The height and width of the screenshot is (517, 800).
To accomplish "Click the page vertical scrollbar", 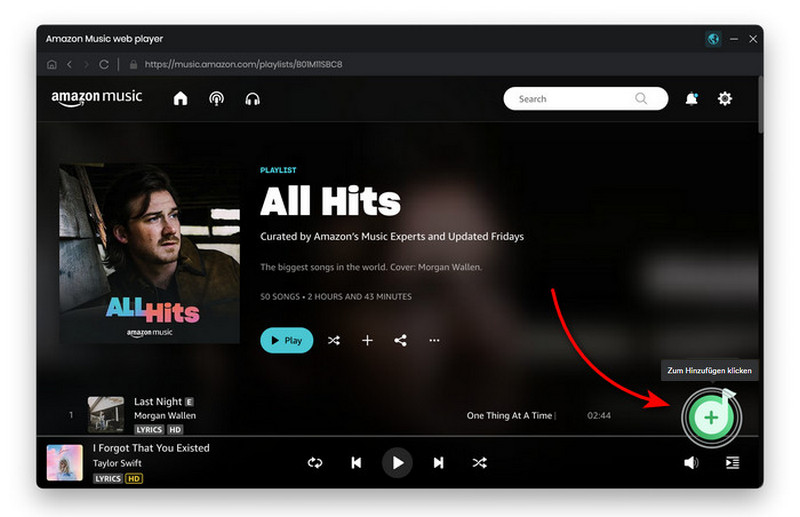I will pyautogui.click(x=760, y=105).
